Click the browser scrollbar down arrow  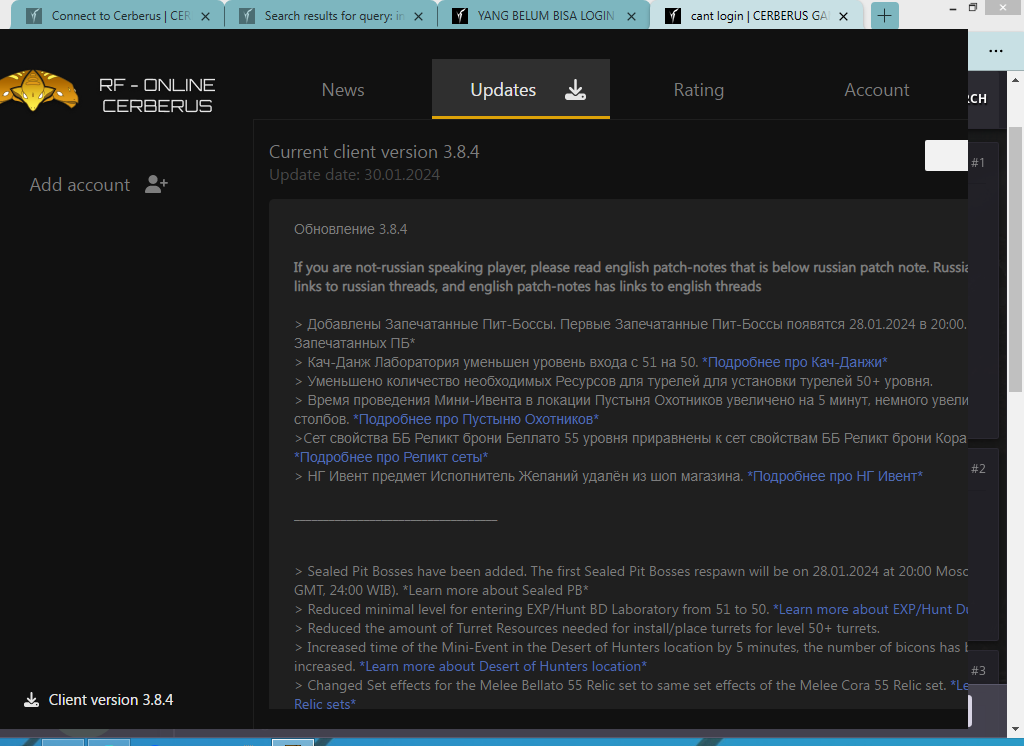[x=1015, y=729]
